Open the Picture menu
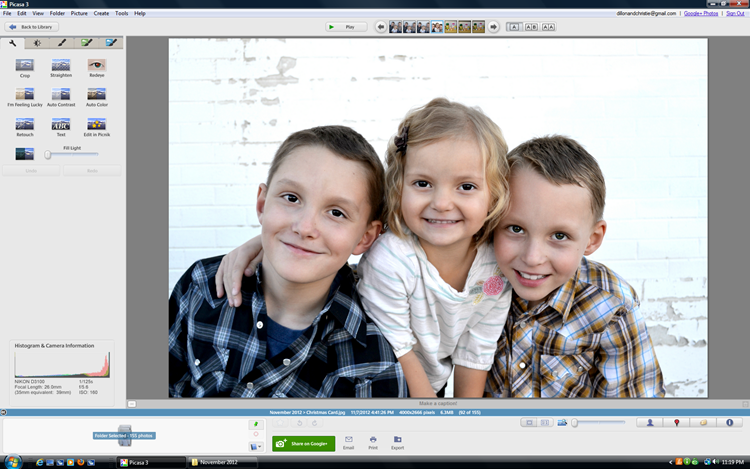Viewport: 750px width, 469px height. (x=79, y=13)
